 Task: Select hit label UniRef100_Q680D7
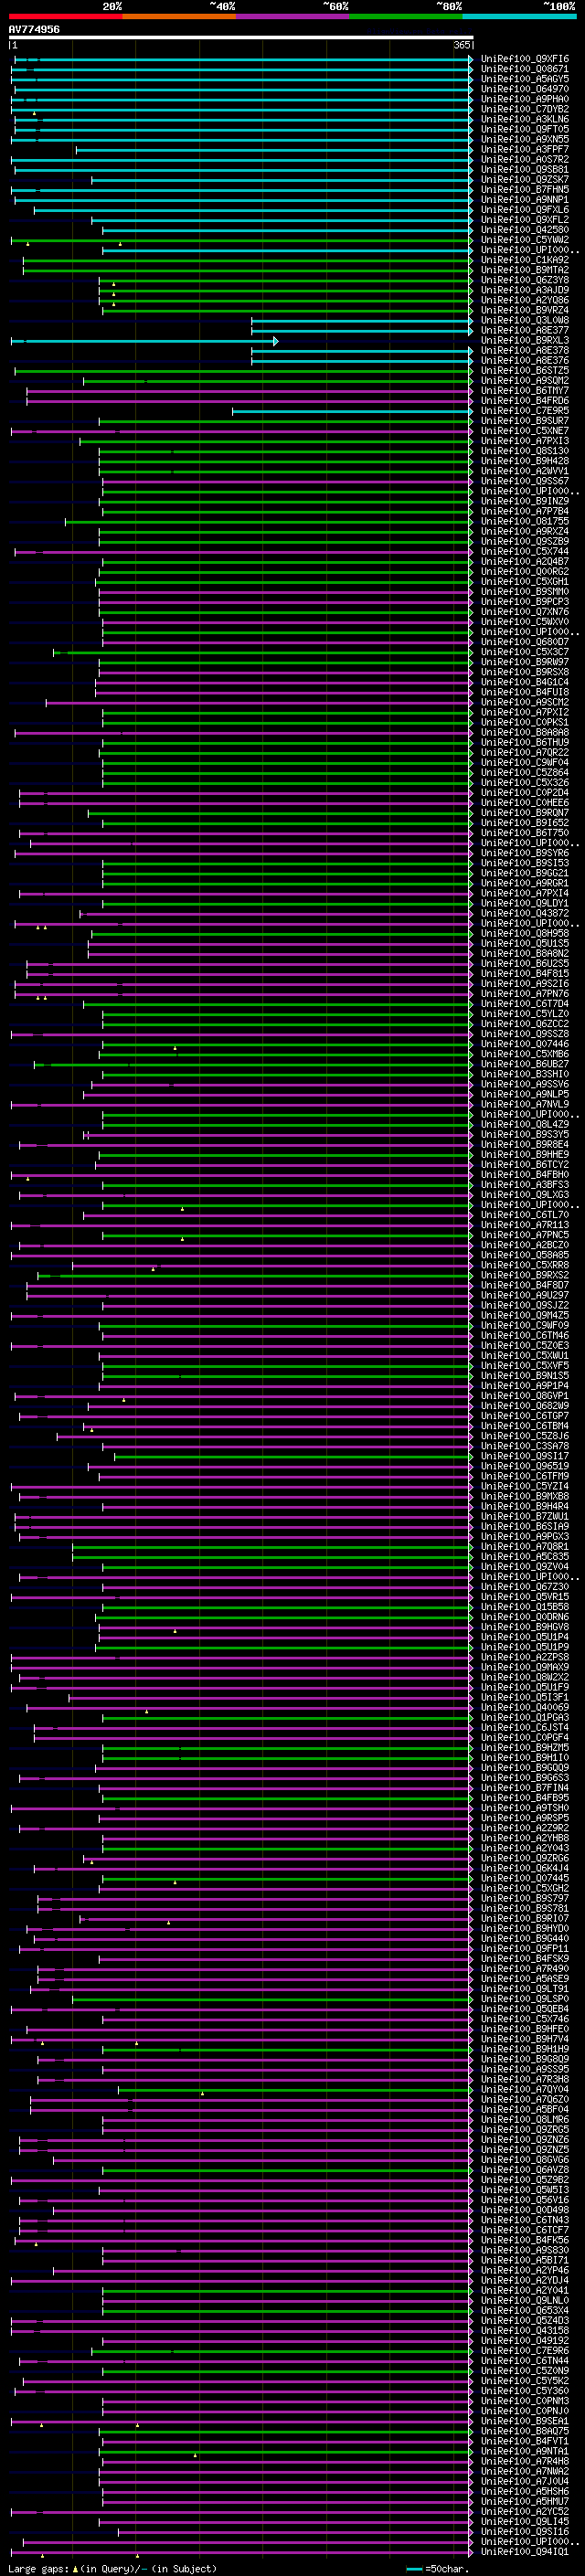point(525,642)
